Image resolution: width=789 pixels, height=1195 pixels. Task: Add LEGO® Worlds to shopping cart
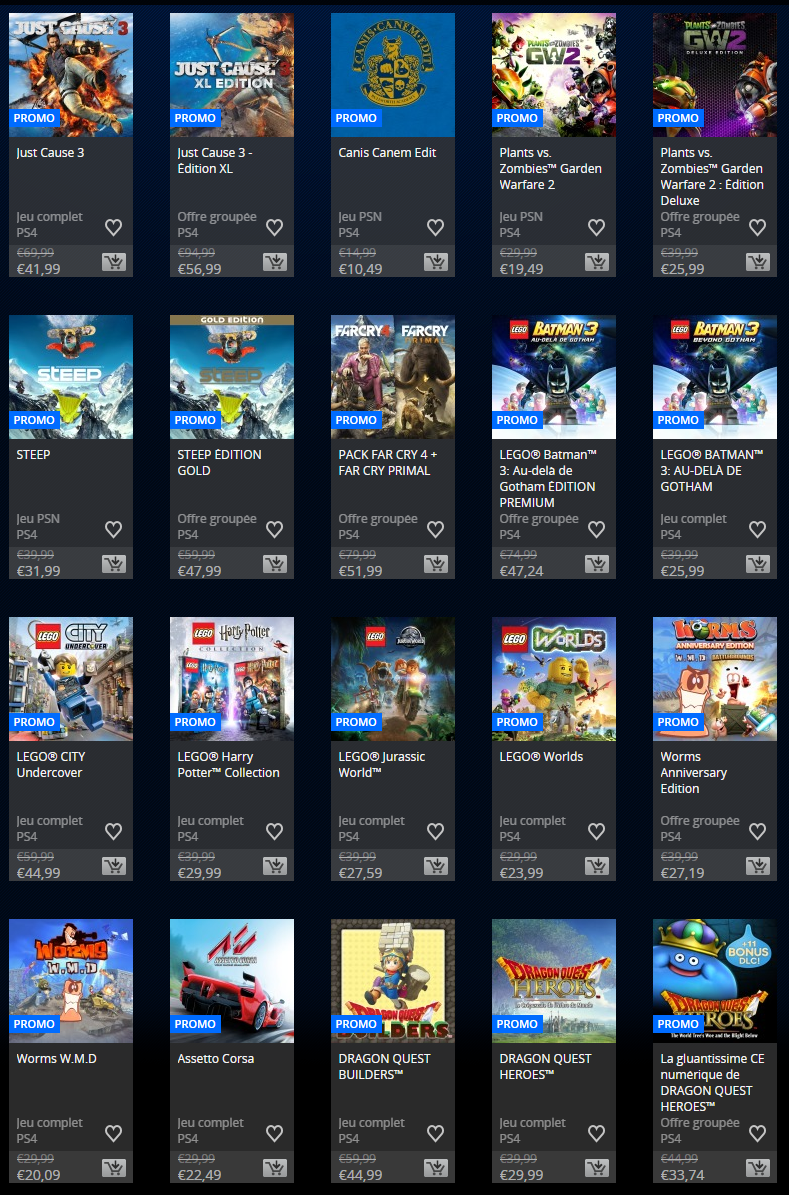[596, 867]
